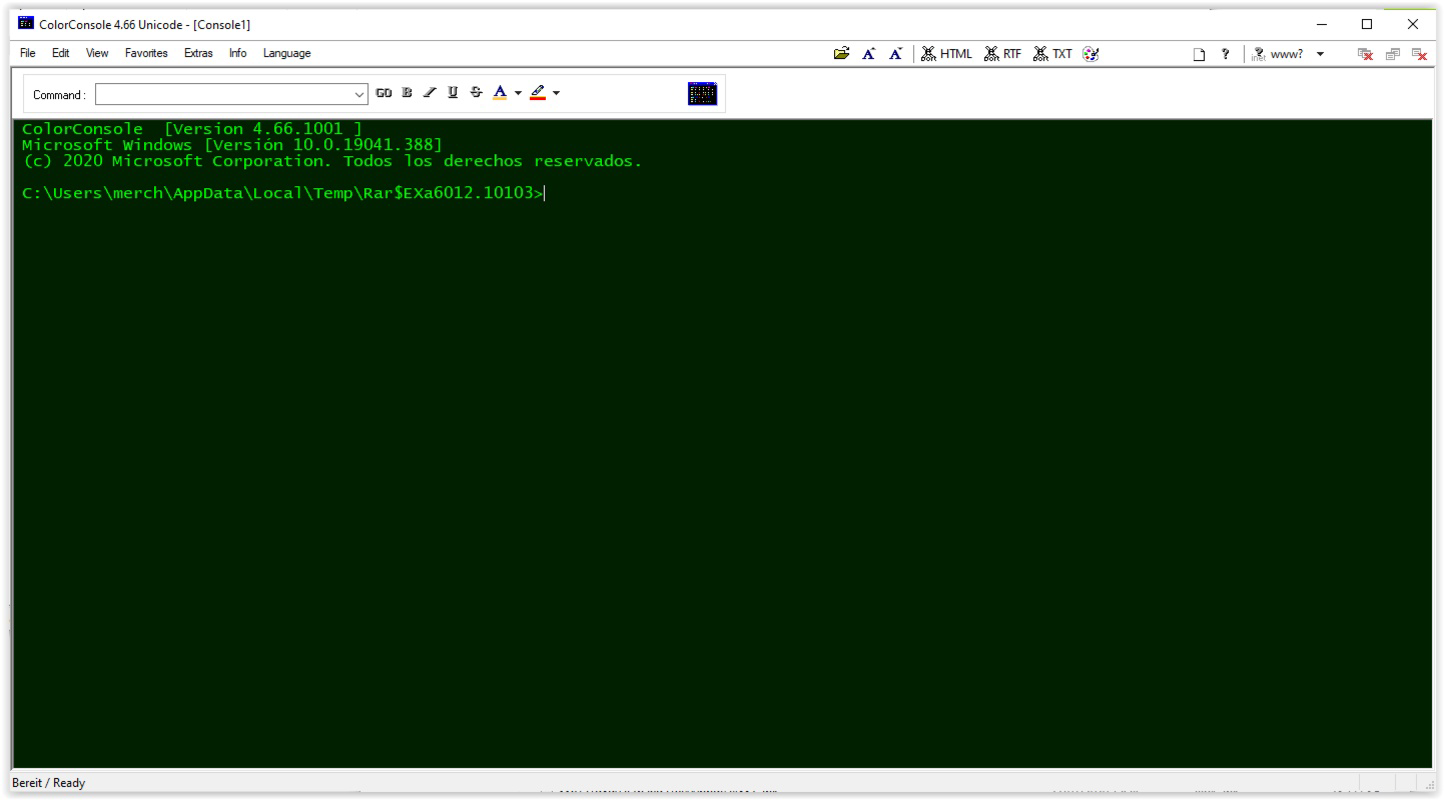The height and width of the screenshot is (800, 1444).
Task: Toggle underline formatting
Action: point(453,94)
